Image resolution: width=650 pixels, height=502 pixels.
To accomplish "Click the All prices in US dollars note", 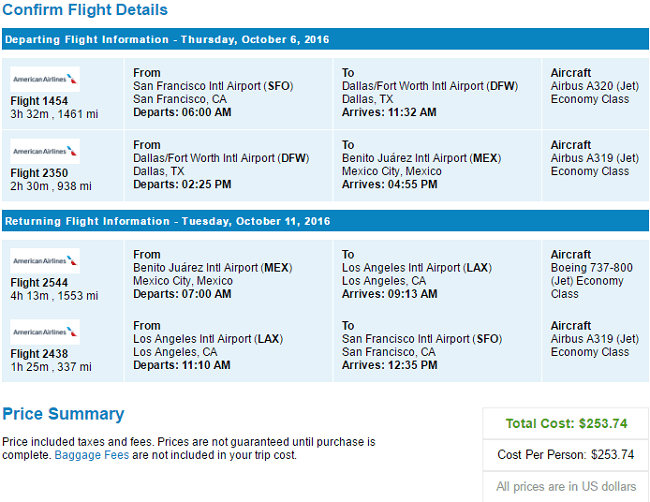I will coord(566,486).
